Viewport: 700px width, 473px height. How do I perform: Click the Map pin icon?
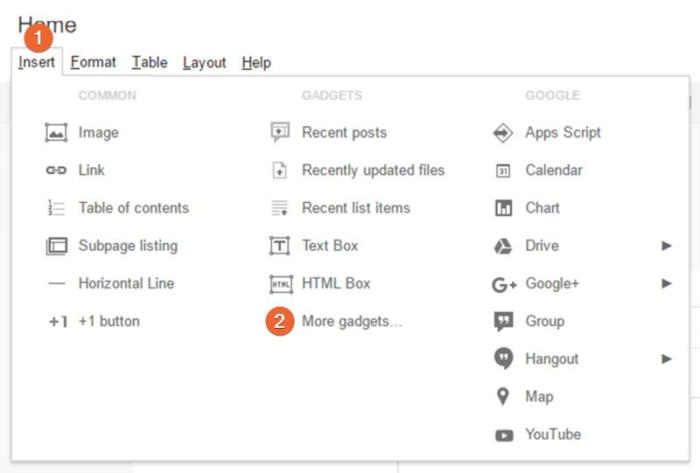504,397
